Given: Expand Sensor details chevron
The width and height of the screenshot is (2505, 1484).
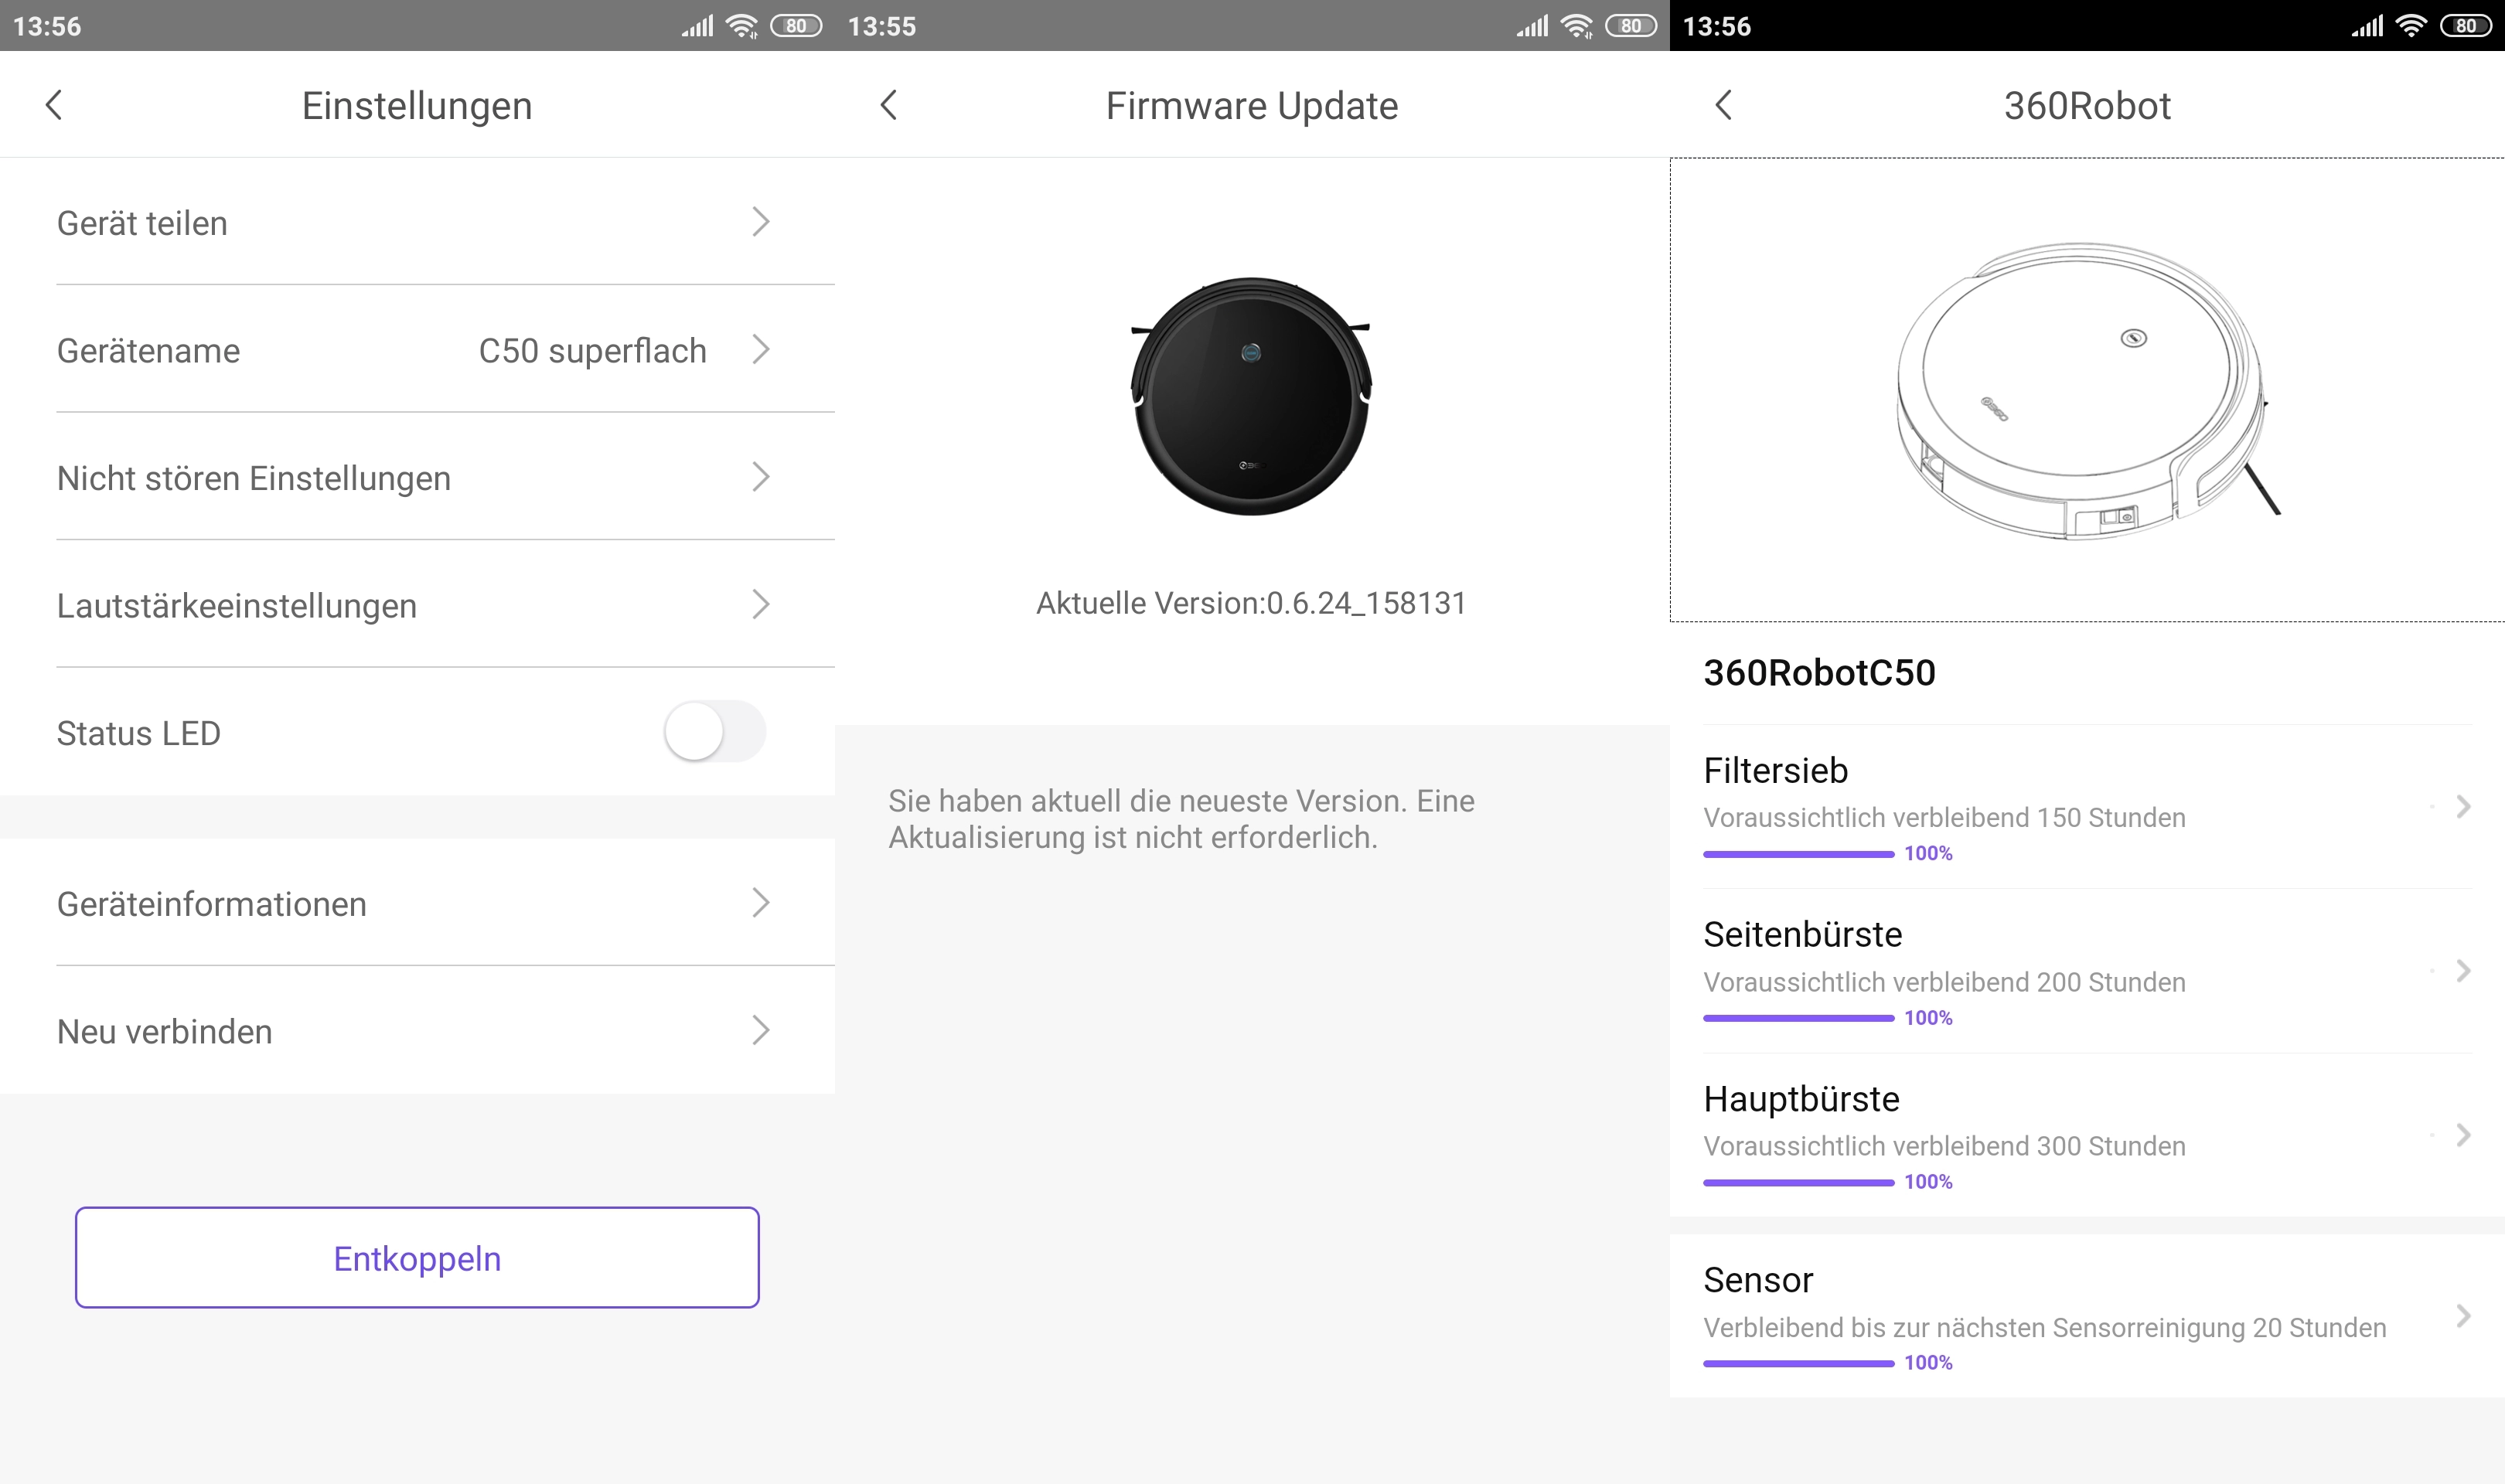Looking at the screenshot, I should point(2463,1316).
